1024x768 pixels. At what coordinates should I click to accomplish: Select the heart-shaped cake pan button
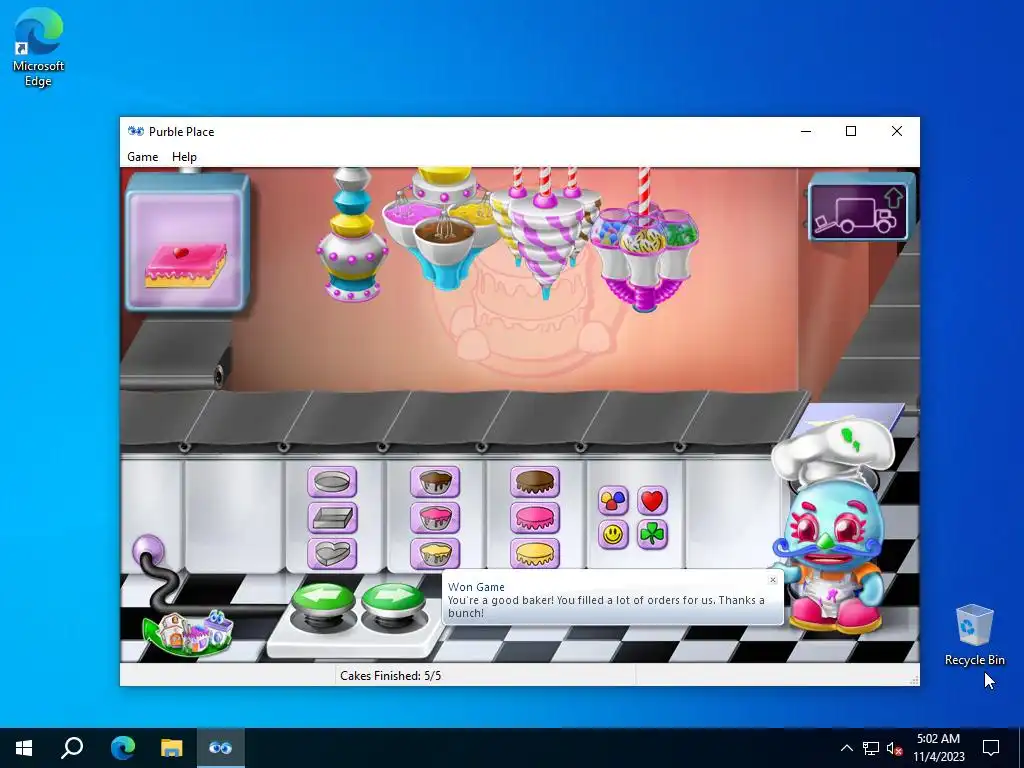[332, 554]
